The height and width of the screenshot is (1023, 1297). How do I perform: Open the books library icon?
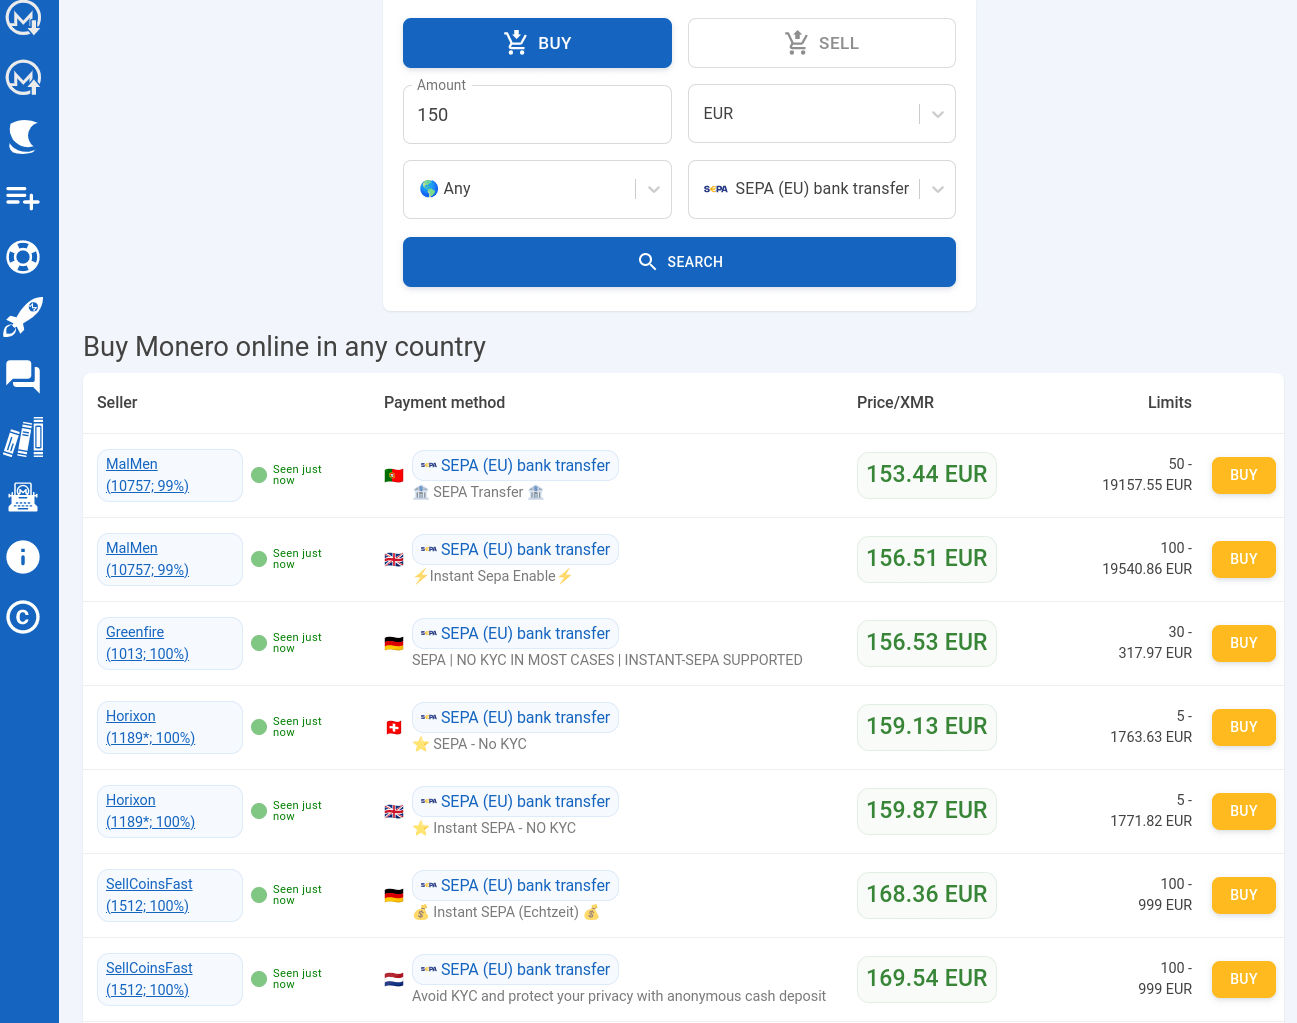(x=23, y=437)
